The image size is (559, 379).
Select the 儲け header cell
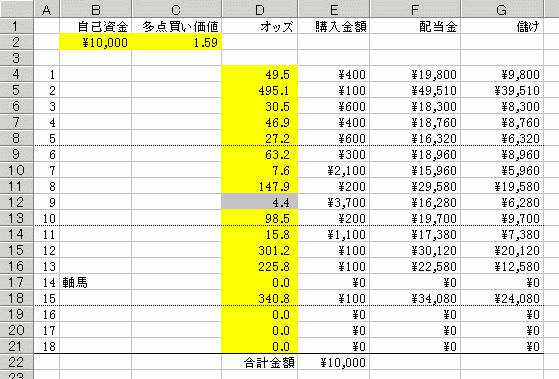point(502,26)
